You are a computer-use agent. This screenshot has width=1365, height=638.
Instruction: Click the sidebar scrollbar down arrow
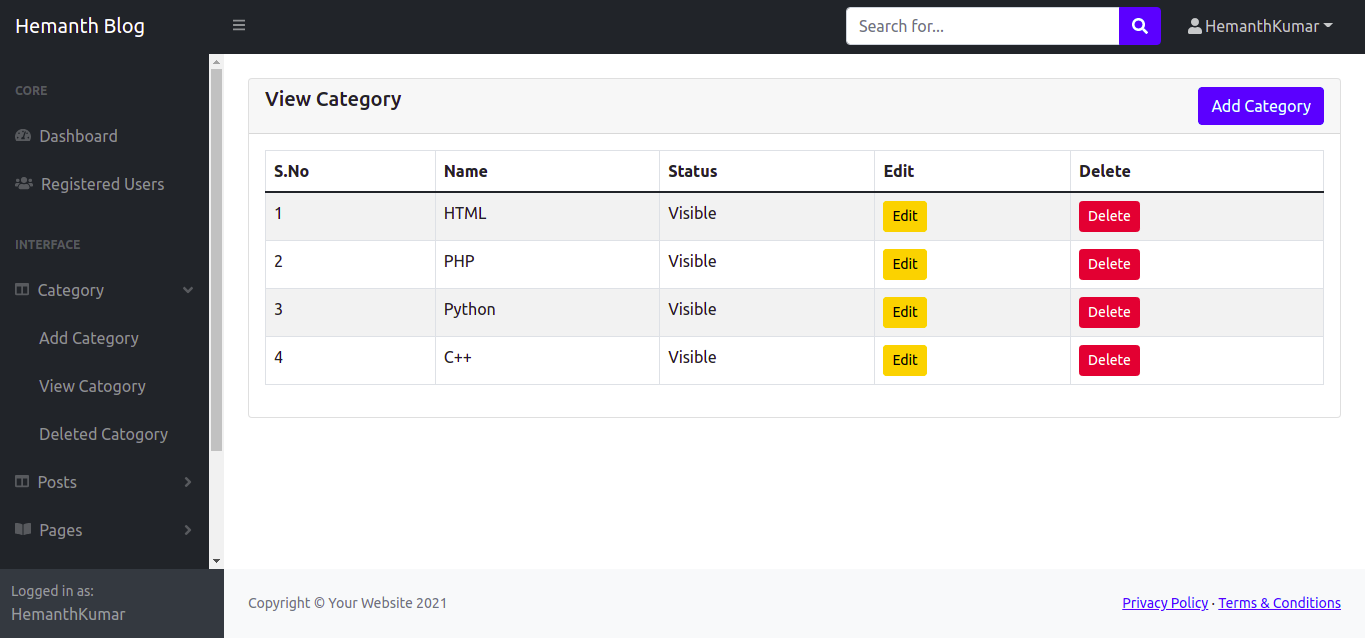point(216,562)
